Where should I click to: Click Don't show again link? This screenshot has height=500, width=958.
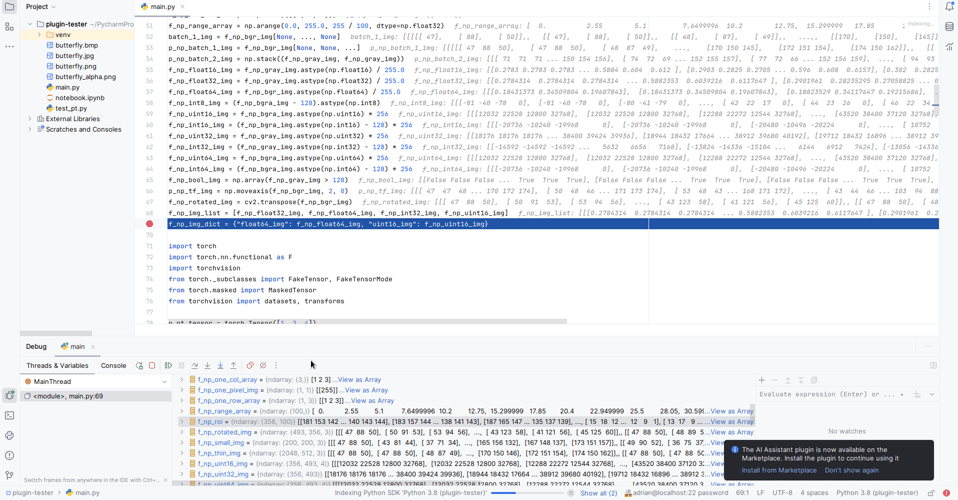pos(851,470)
